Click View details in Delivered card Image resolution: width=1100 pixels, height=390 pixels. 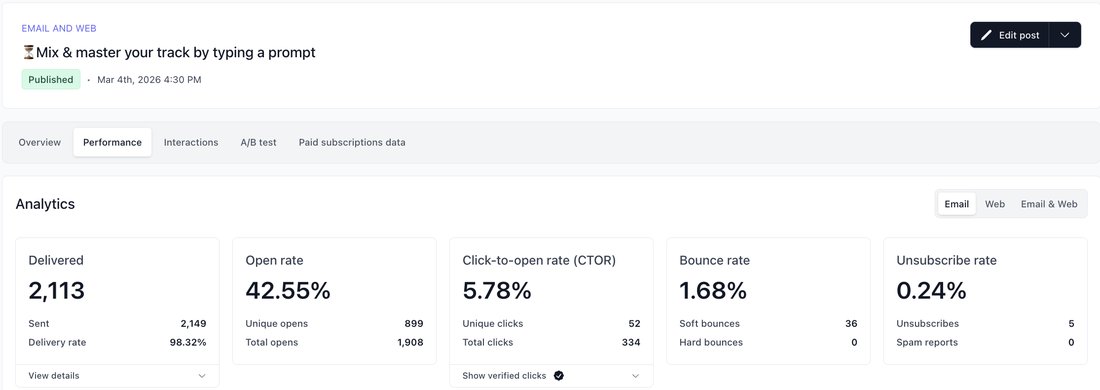click(54, 376)
